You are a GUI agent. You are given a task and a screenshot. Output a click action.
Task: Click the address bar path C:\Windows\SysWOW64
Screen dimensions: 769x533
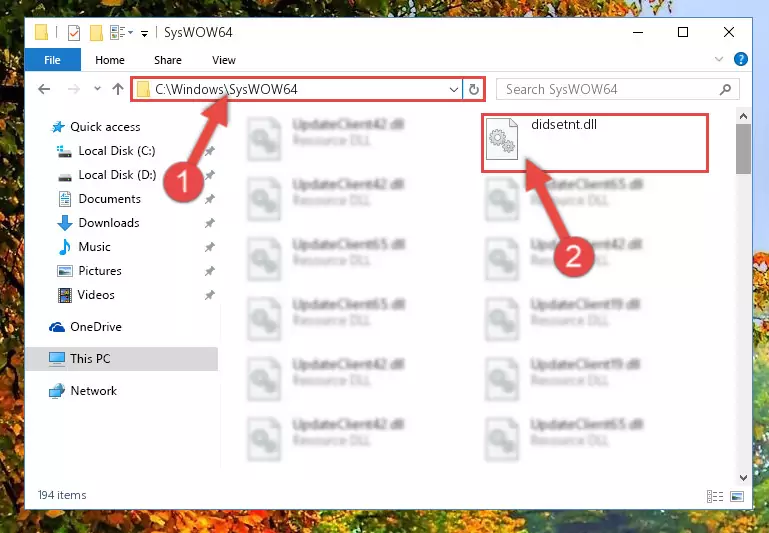tap(226, 89)
